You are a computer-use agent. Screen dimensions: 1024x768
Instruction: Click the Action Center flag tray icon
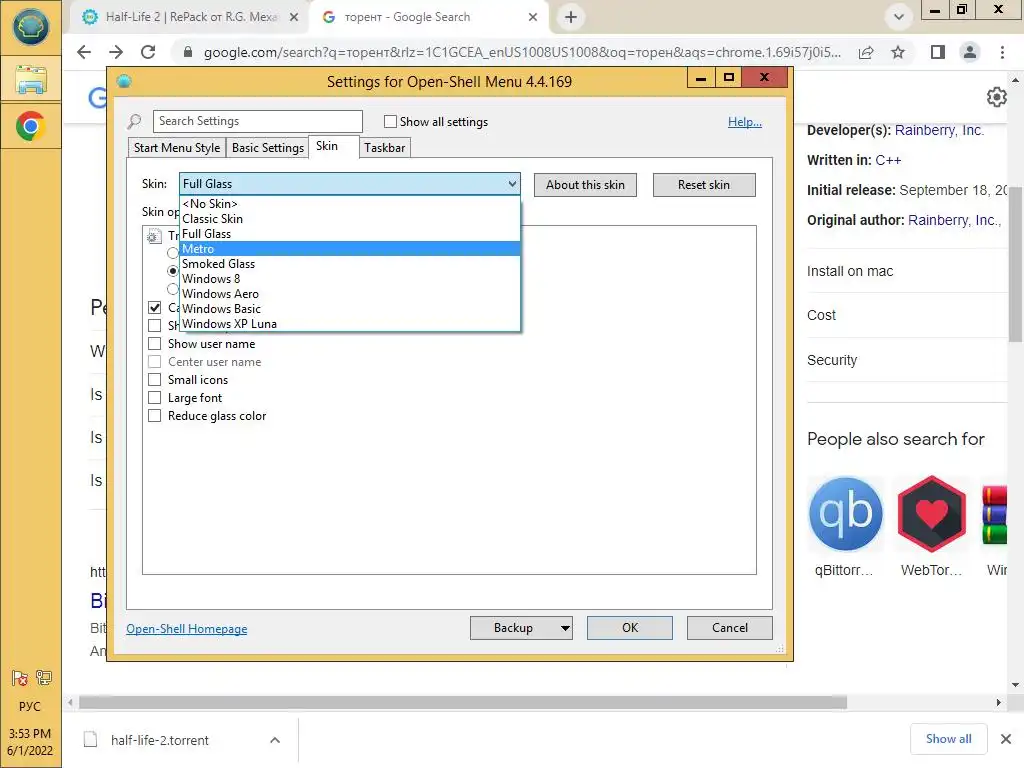[20, 679]
